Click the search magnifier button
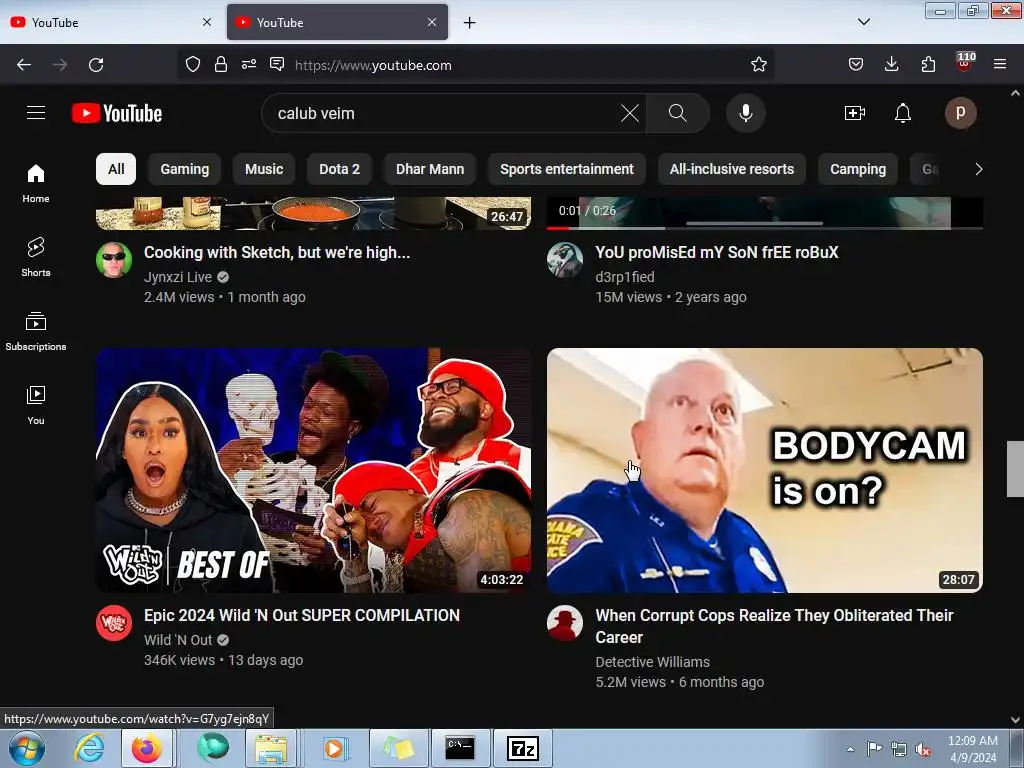The width and height of the screenshot is (1024, 768). pos(677,113)
